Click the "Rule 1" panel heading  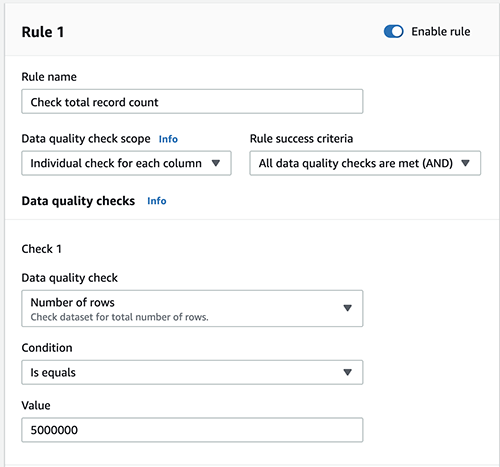coord(43,32)
